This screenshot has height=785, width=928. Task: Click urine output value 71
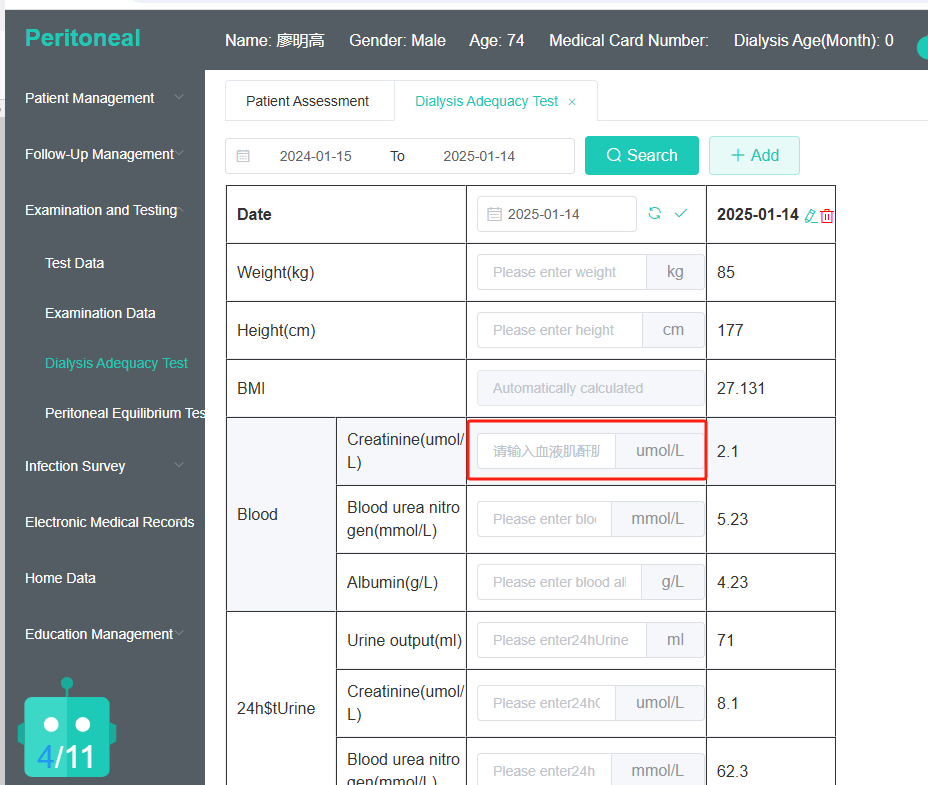pos(725,640)
